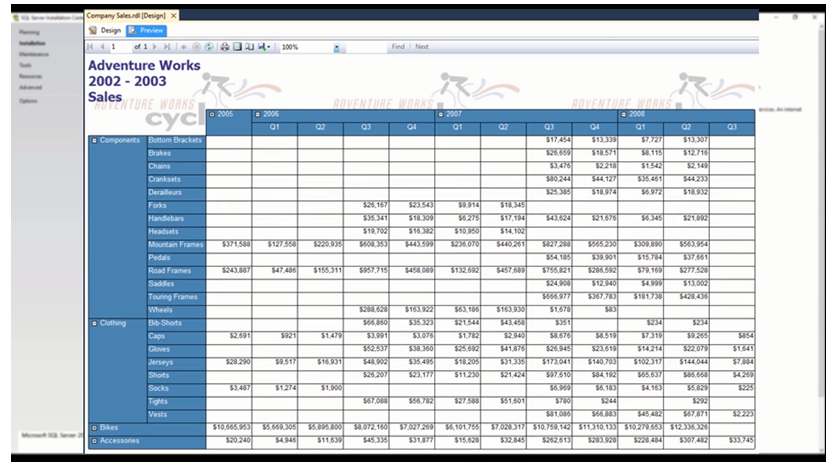Open Installation in SQL Server Installation Center

32,43
